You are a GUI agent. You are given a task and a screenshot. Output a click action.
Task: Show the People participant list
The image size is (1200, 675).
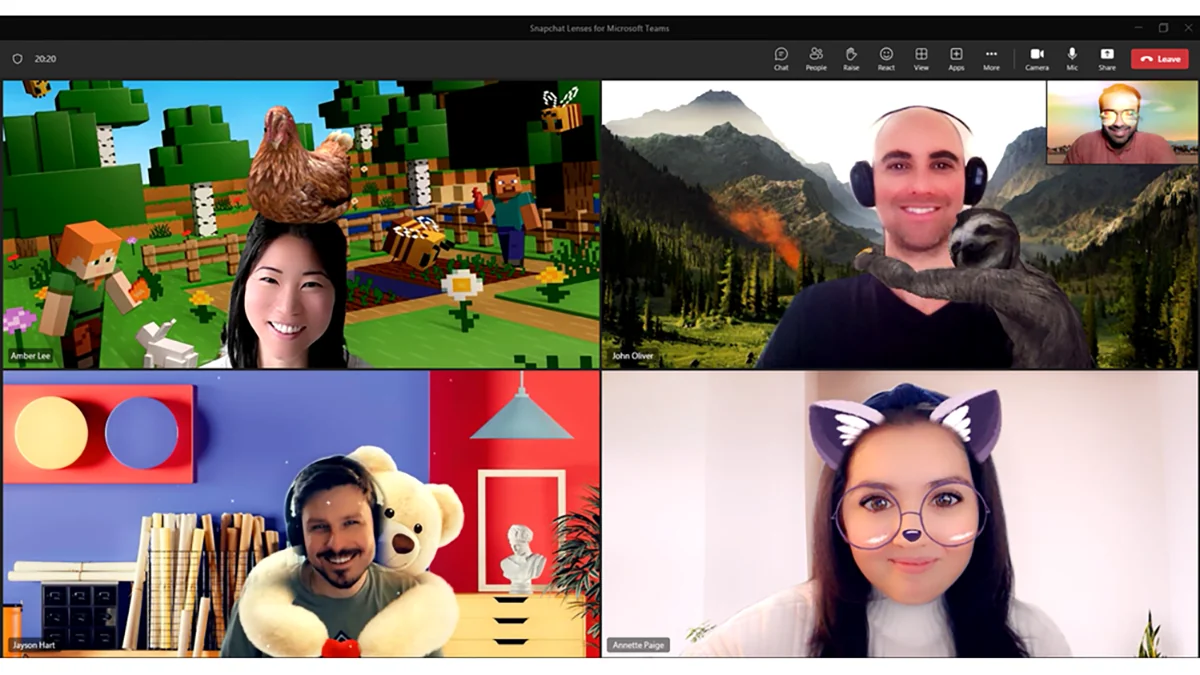pyautogui.click(x=816, y=58)
